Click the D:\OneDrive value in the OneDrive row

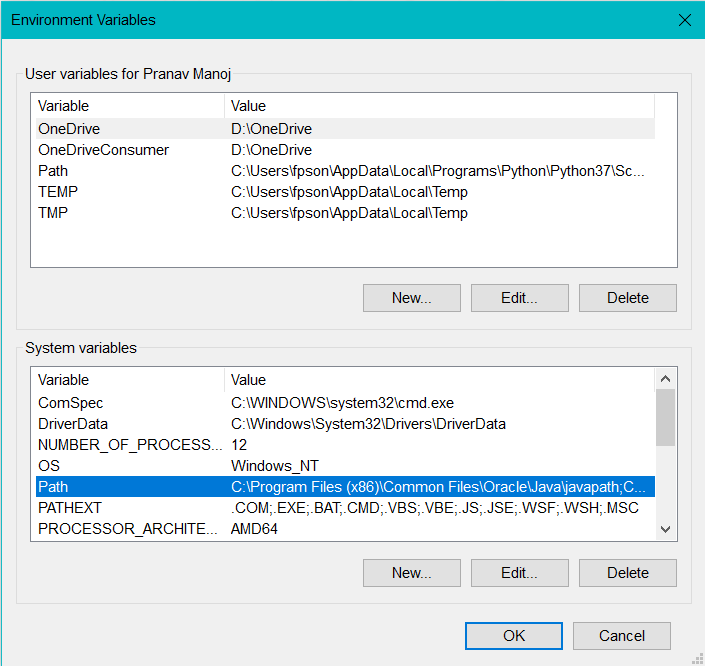[271, 129]
